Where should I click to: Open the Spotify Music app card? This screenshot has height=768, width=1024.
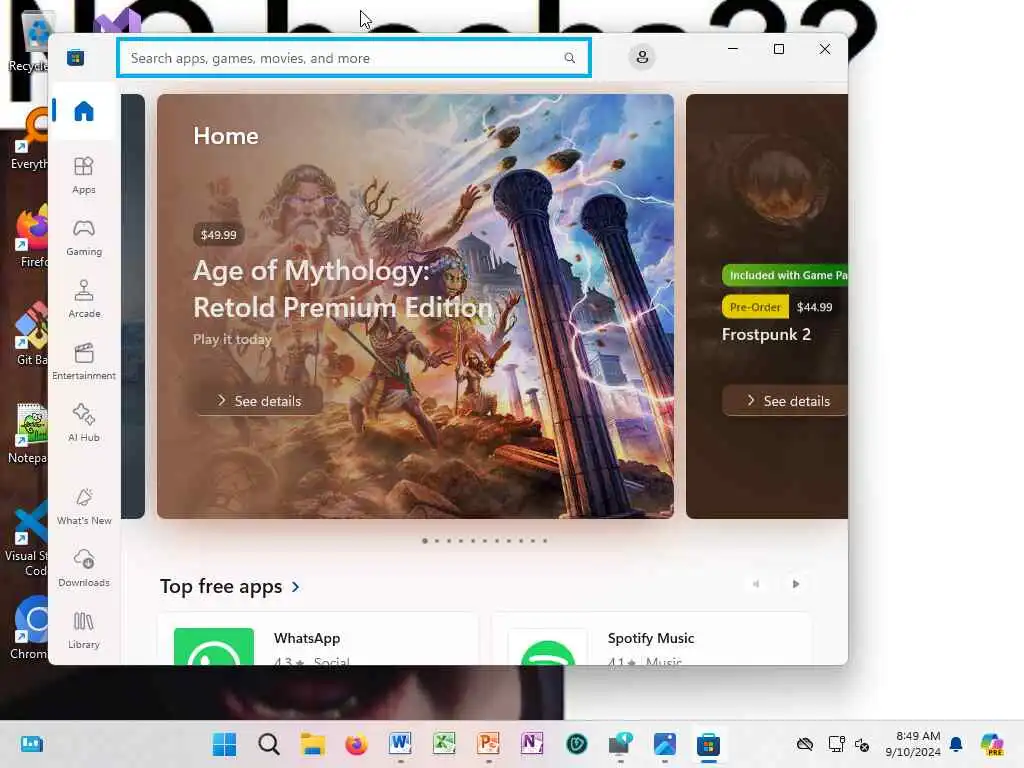click(651, 639)
